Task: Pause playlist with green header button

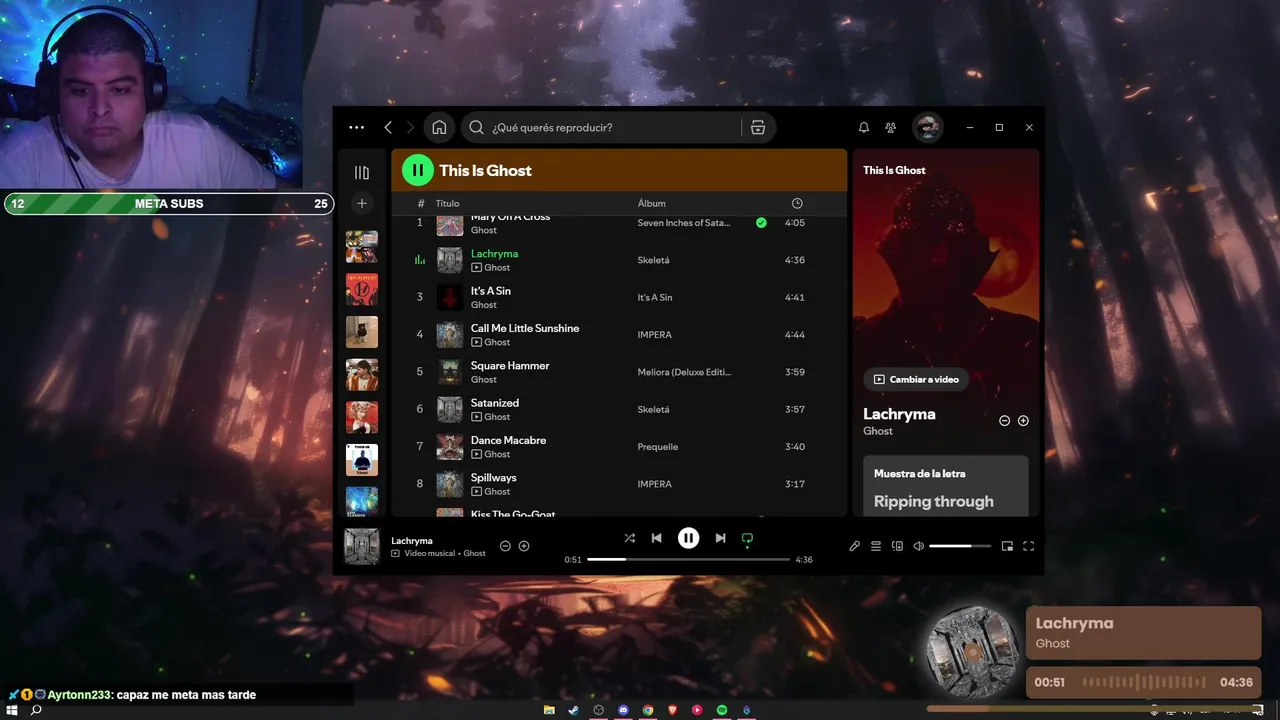Action: click(x=417, y=170)
